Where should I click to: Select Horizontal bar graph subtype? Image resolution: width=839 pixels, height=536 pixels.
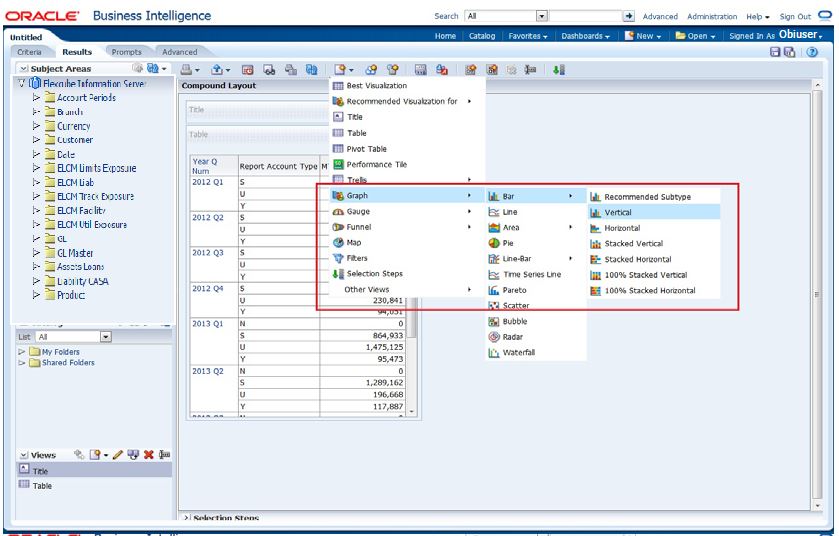tap(654, 228)
